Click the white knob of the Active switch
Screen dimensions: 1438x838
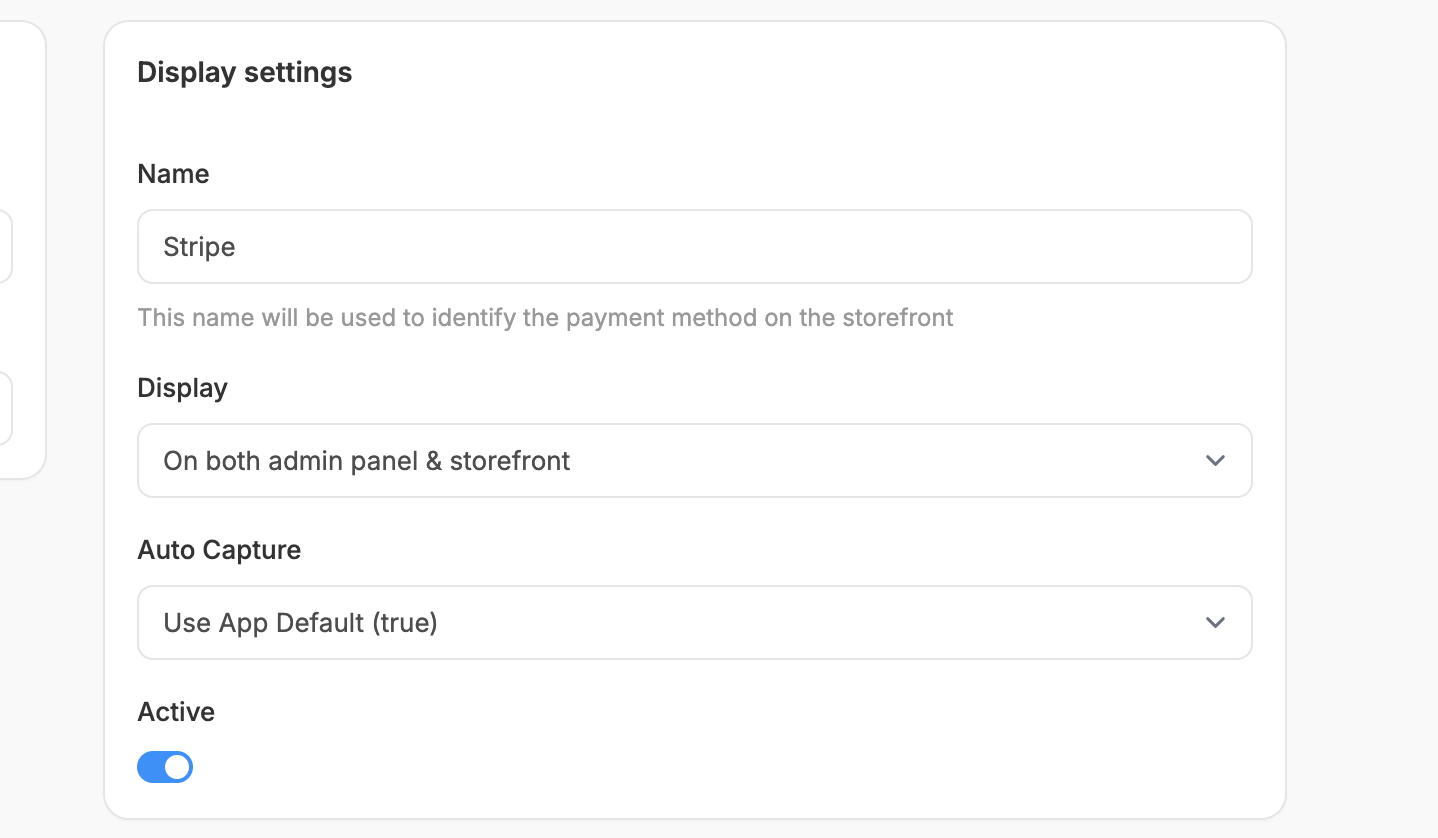point(177,767)
